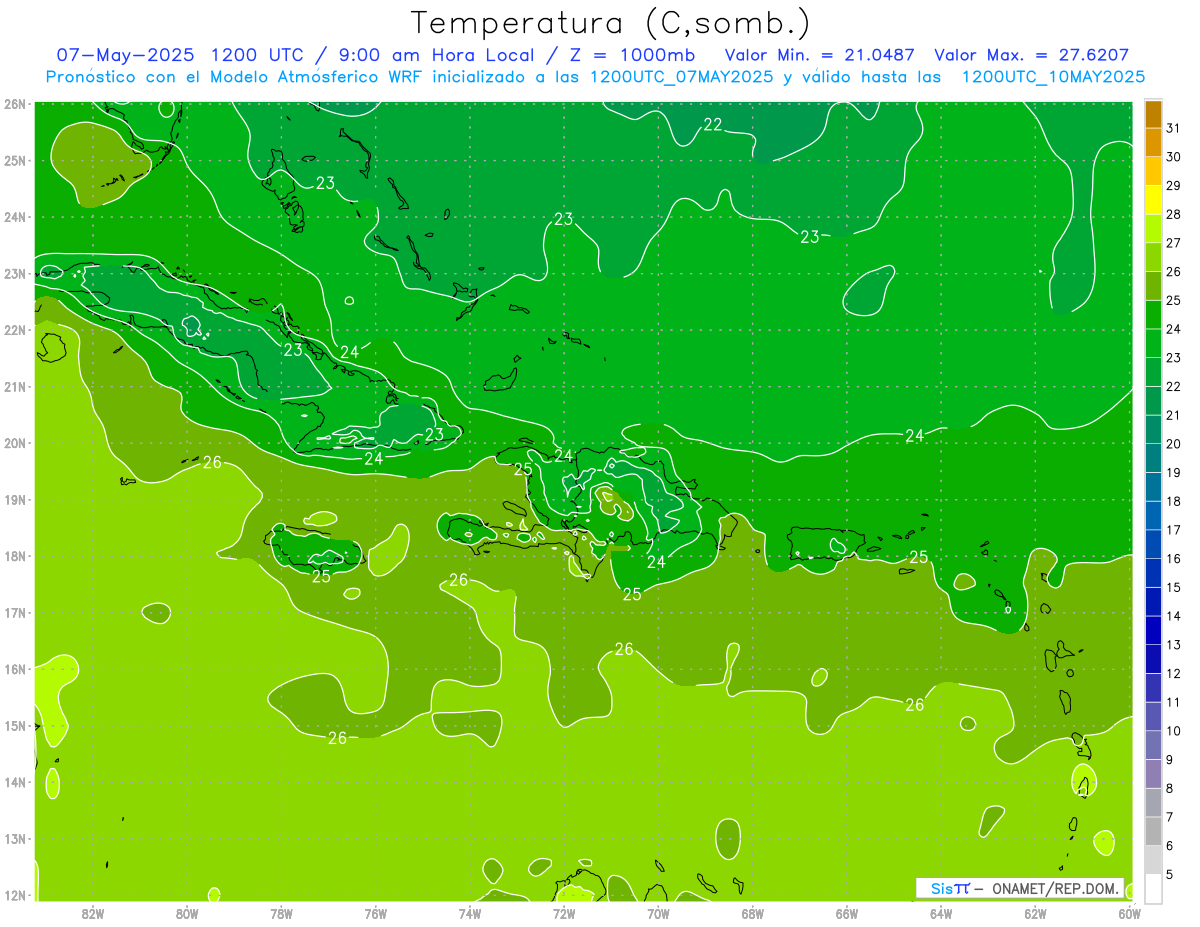Click the "22N" latitude axis label
Viewport: 1200px width, 927px height.
pos(14,330)
